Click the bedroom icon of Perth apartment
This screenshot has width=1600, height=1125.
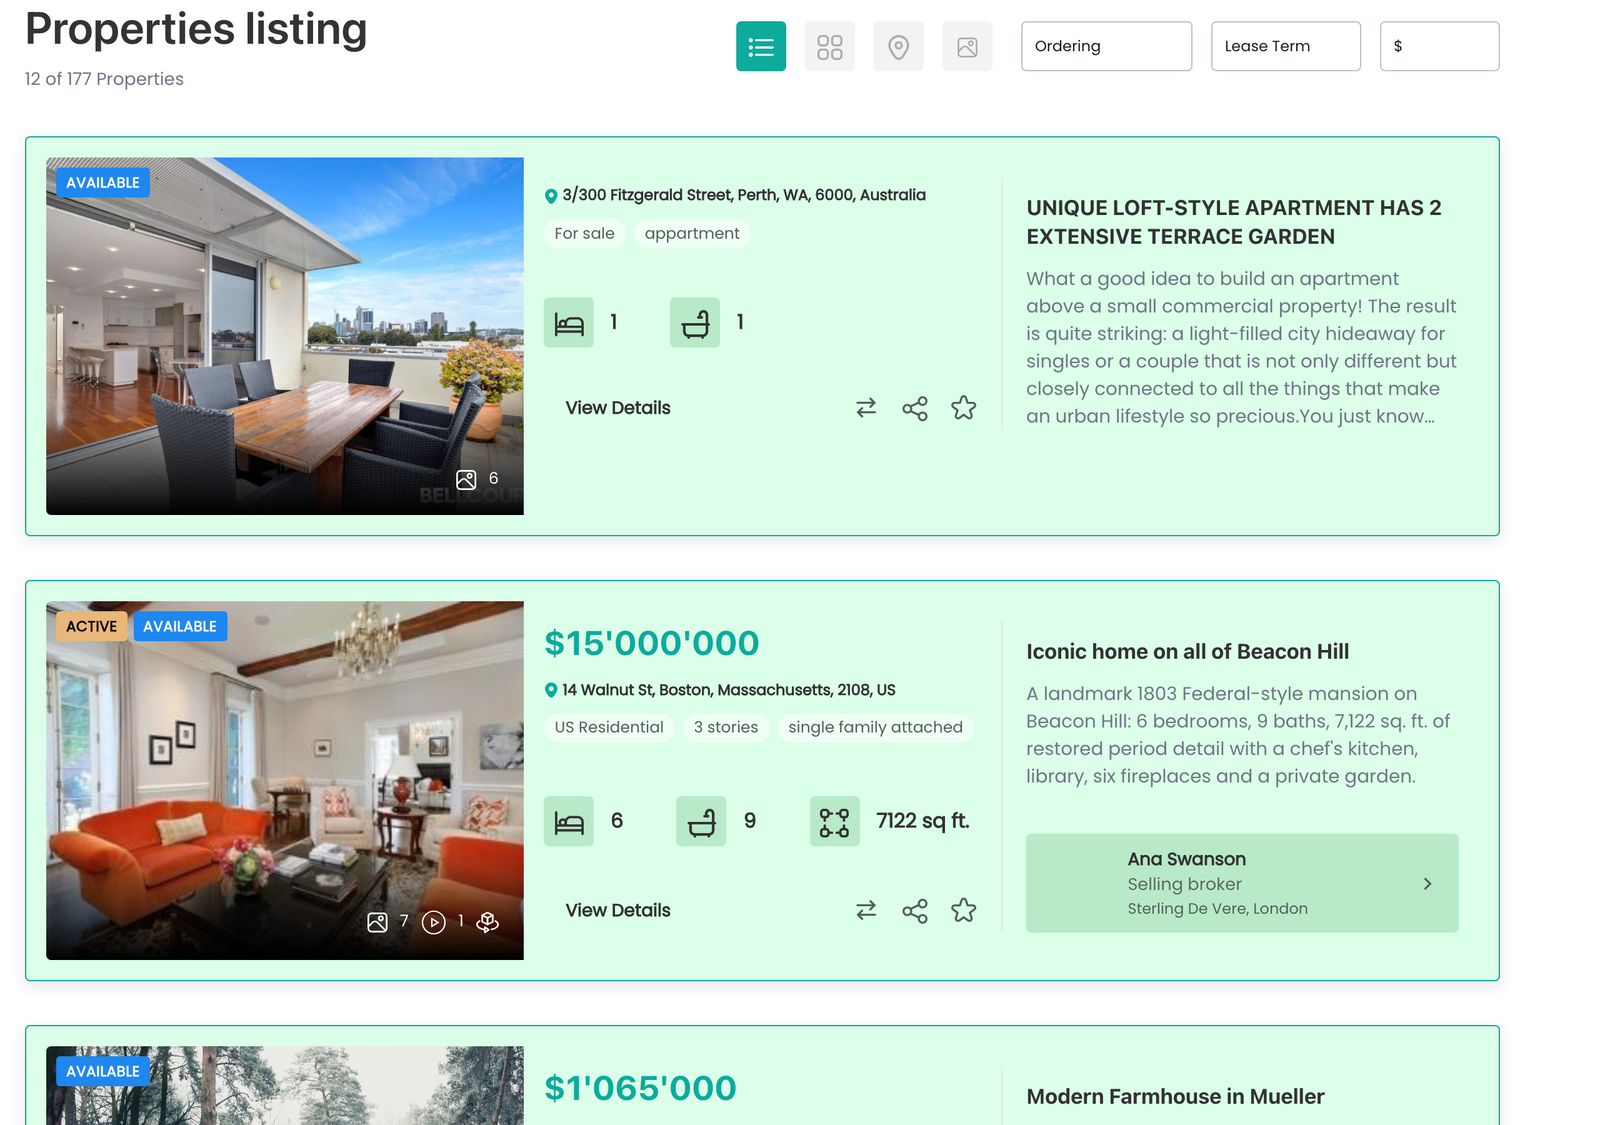(x=569, y=322)
